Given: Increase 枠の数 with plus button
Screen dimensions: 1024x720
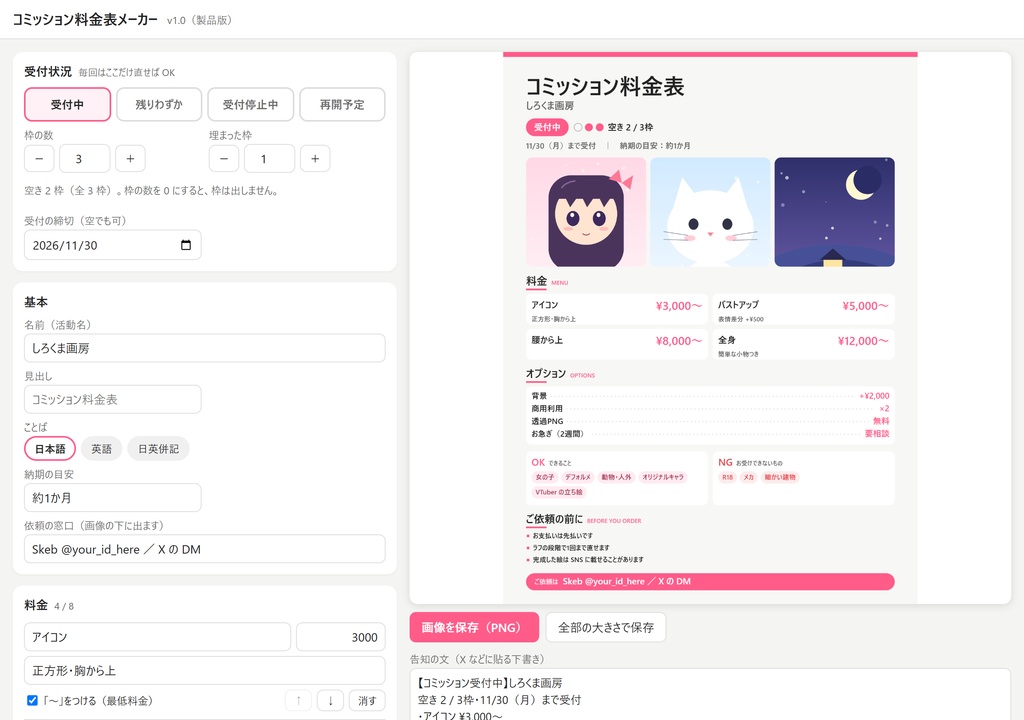Looking at the screenshot, I should tap(131, 159).
